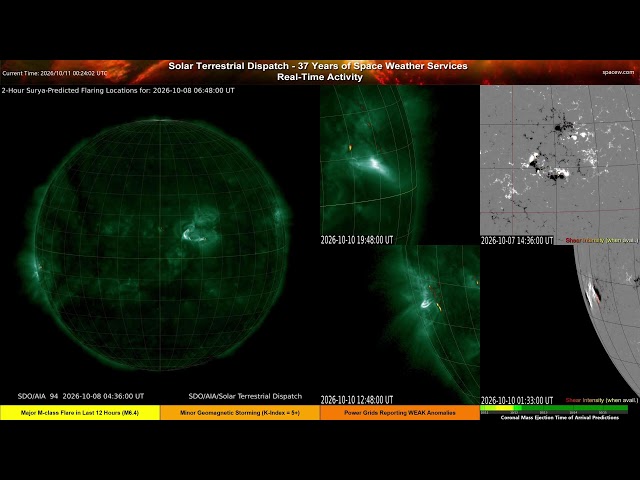Click the Power Grids Reporting WEAK Anomalies banner
640x480 pixels.
400,413
